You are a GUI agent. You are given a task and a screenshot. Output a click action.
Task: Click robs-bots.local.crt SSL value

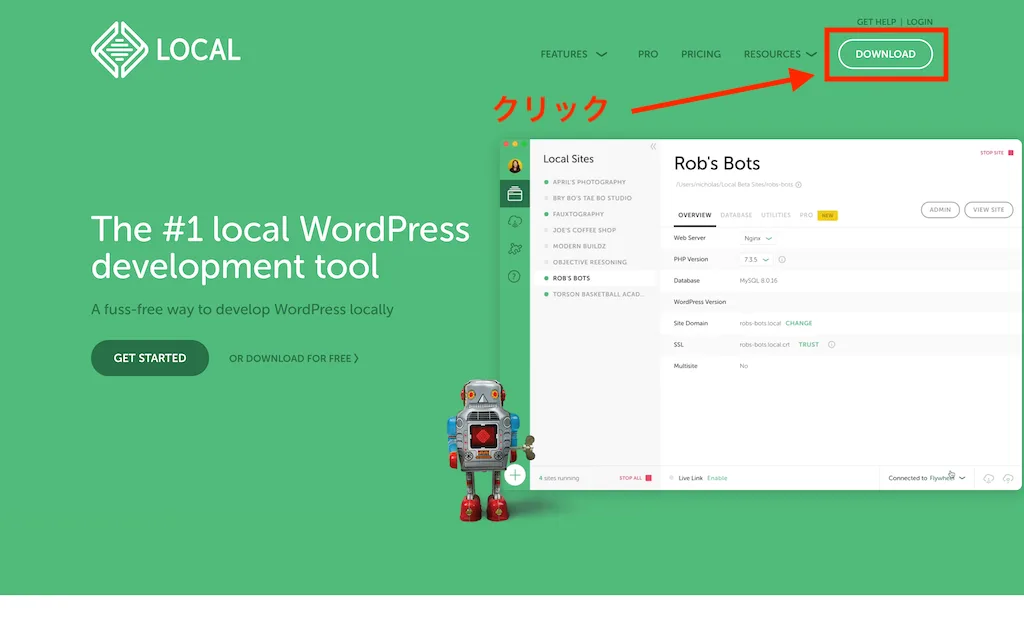click(764, 344)
